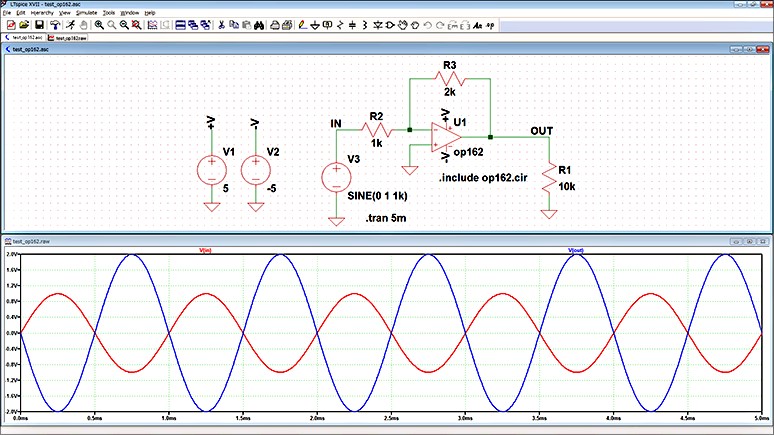
Task: Click the .tran 5m directive text
Action: pos(385,216)
